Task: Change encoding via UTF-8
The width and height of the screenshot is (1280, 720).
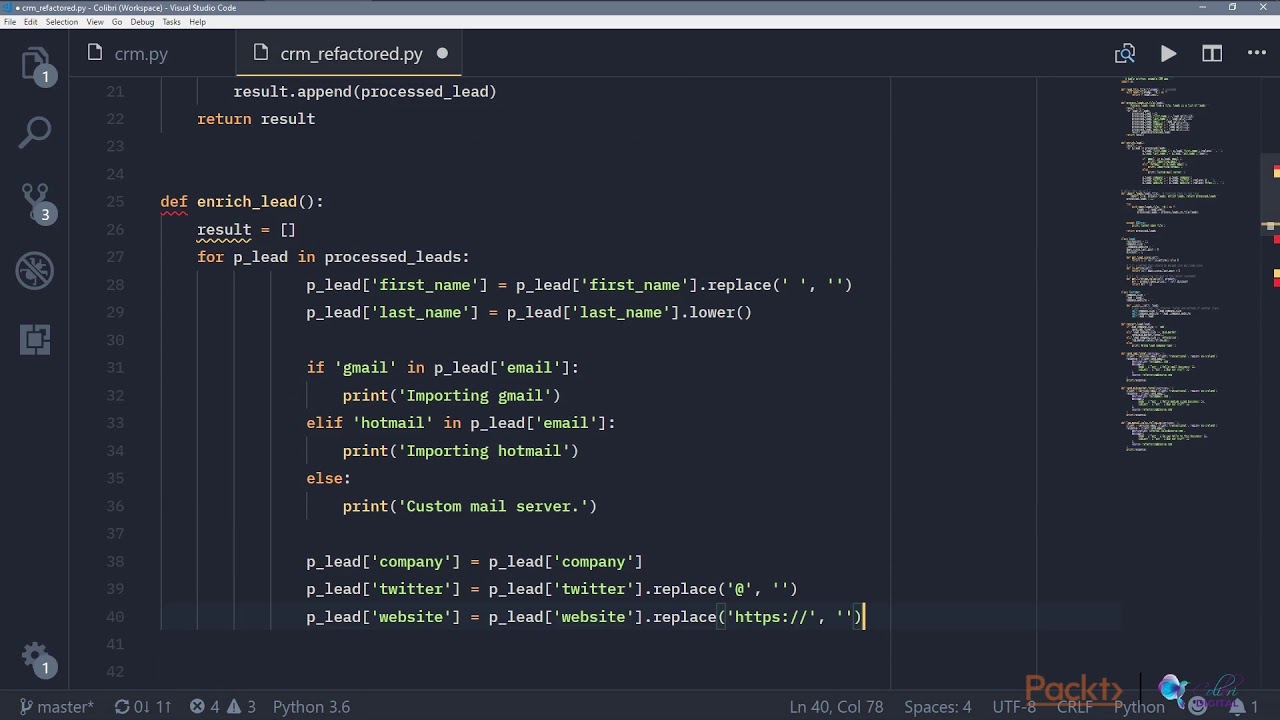Action: (x=1014, y=707)
